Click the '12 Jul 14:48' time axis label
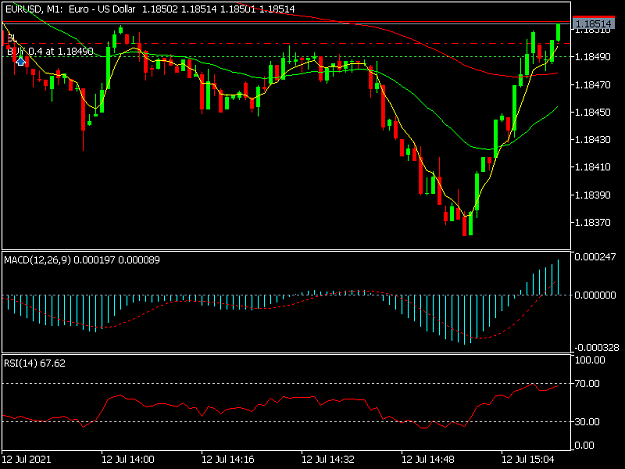 428,459
